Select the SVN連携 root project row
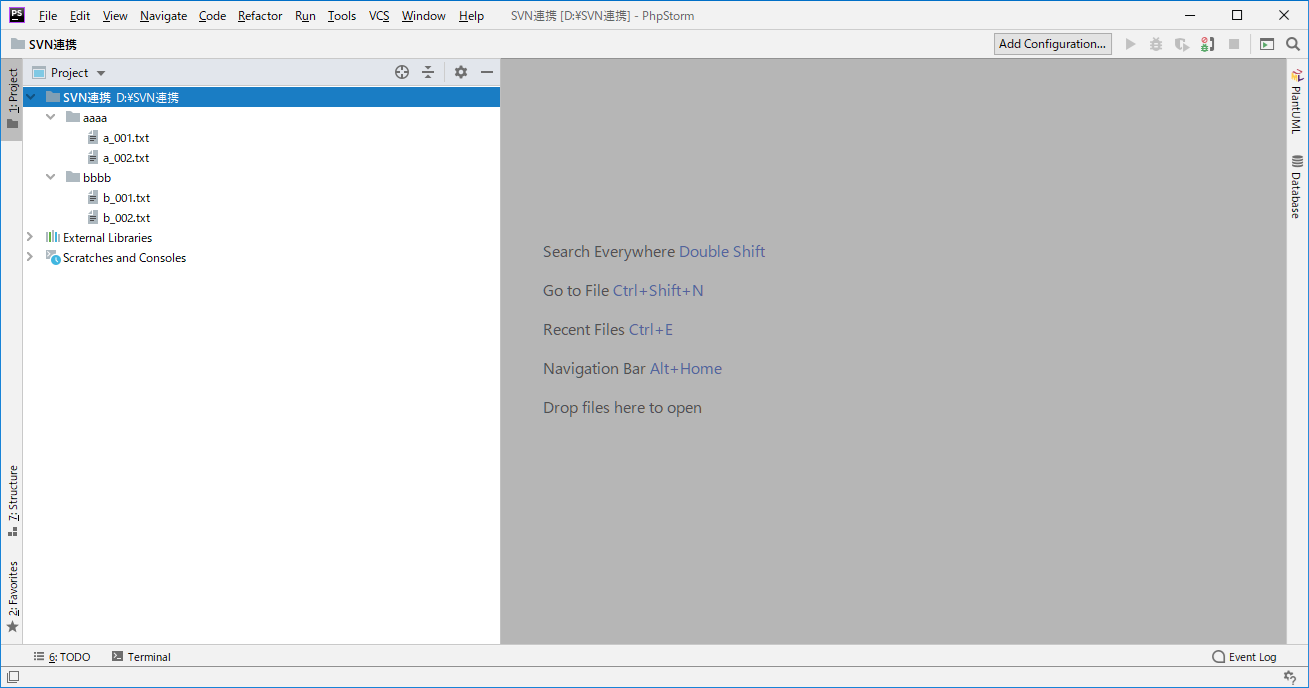This screenshot has height=688, width=1309. (262, 98)
